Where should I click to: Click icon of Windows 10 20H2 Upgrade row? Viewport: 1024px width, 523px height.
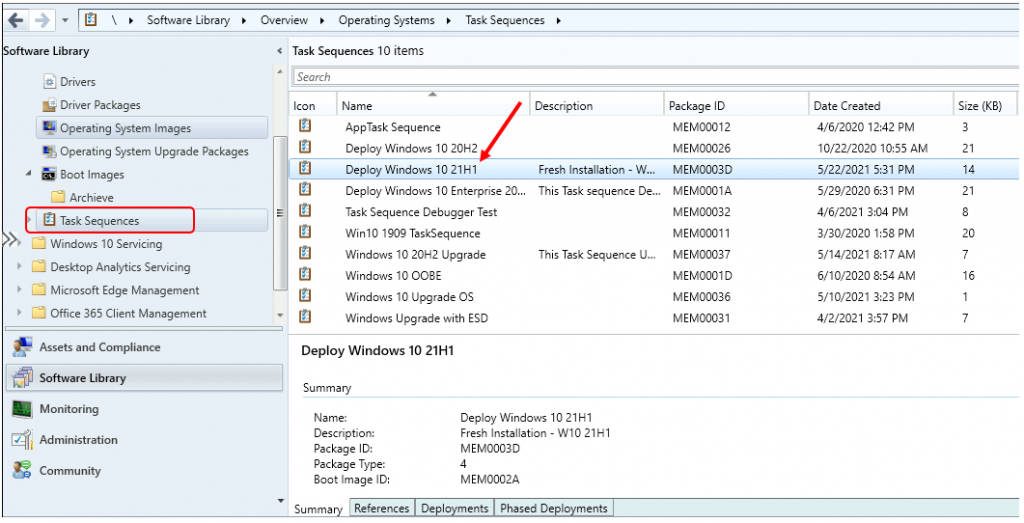304,254
